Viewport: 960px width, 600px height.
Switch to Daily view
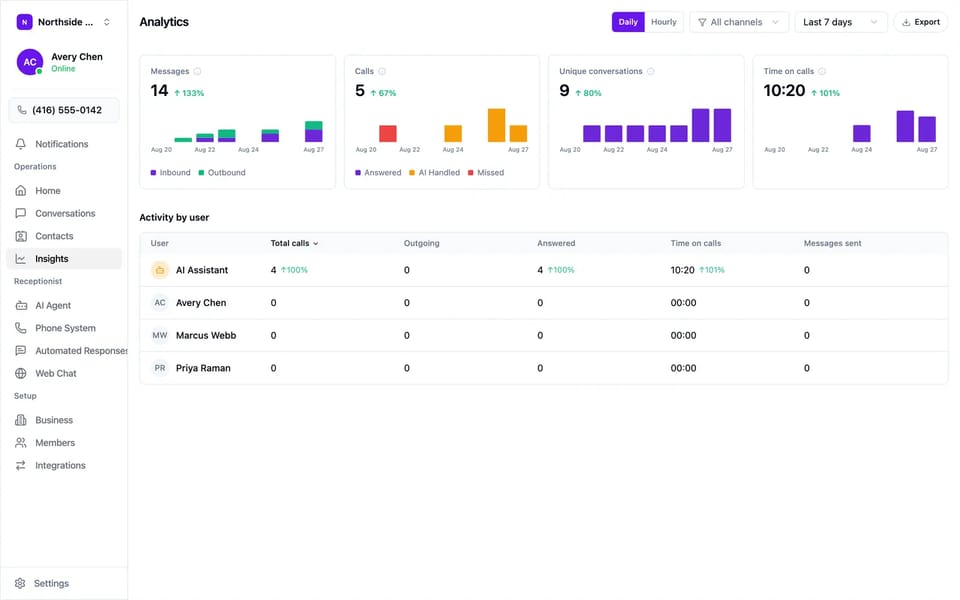point(628,22)
